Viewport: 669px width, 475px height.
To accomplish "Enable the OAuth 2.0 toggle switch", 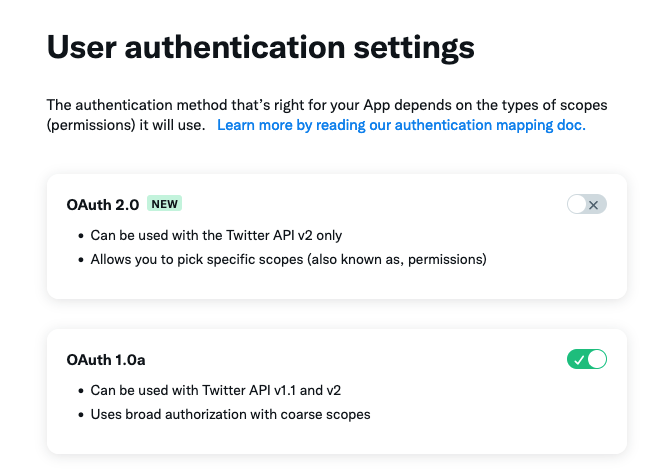I will [x=587, y=204].
